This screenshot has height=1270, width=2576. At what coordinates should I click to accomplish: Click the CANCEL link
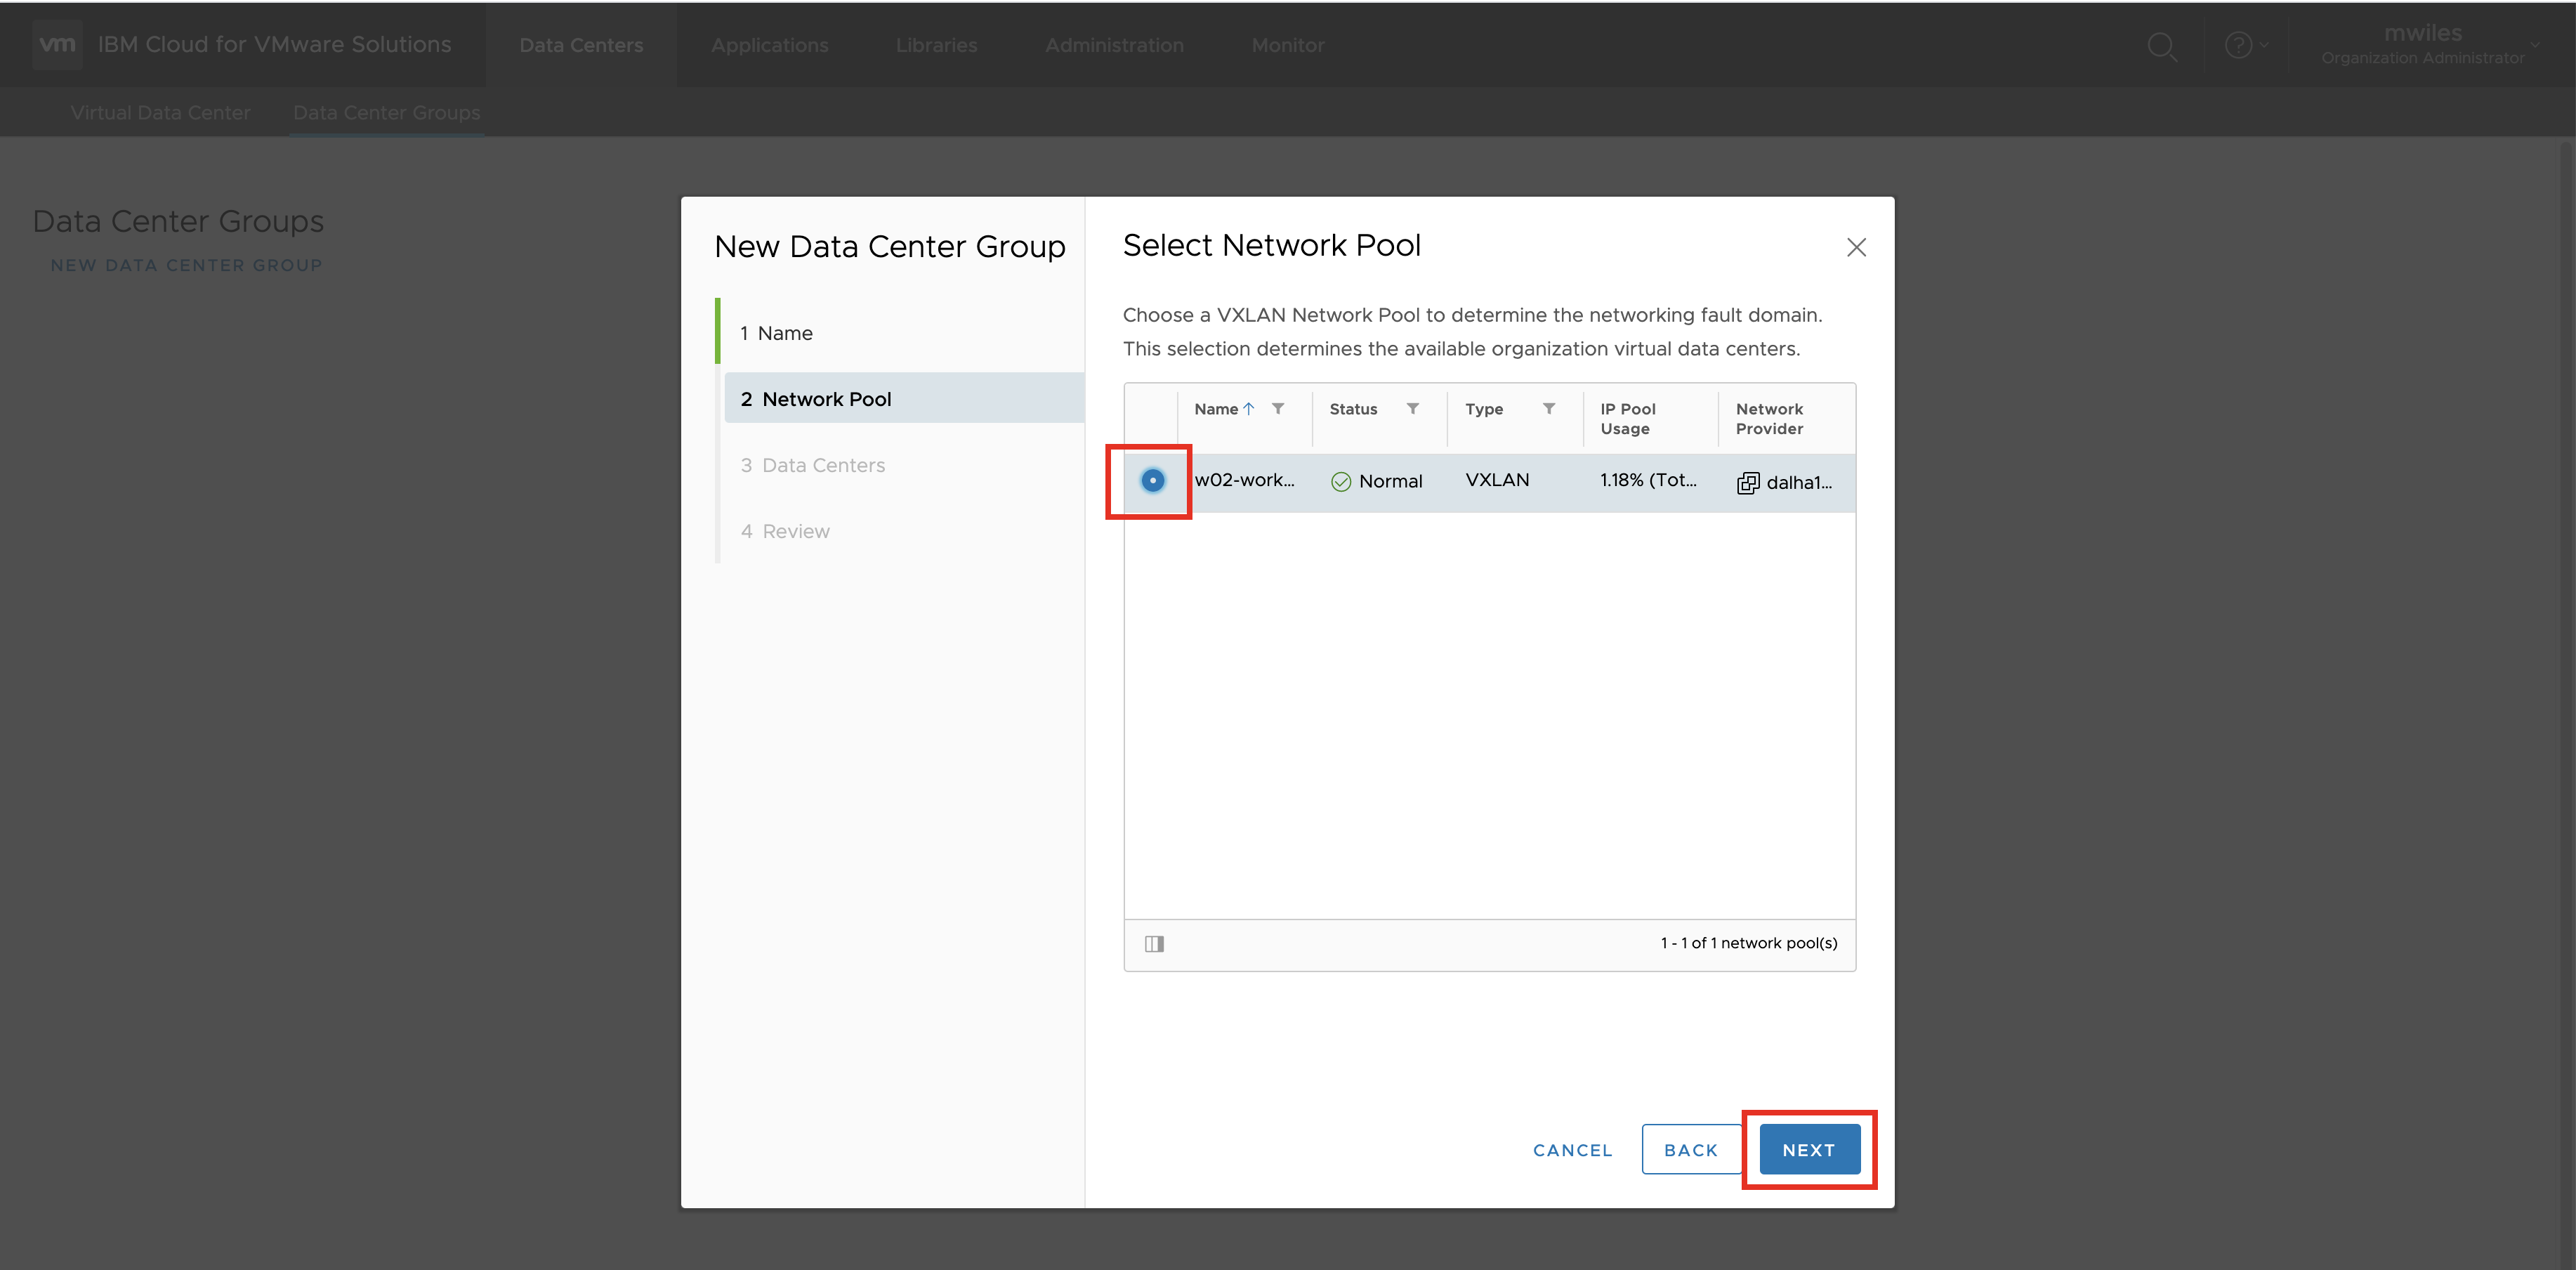click(1572, 1150)
